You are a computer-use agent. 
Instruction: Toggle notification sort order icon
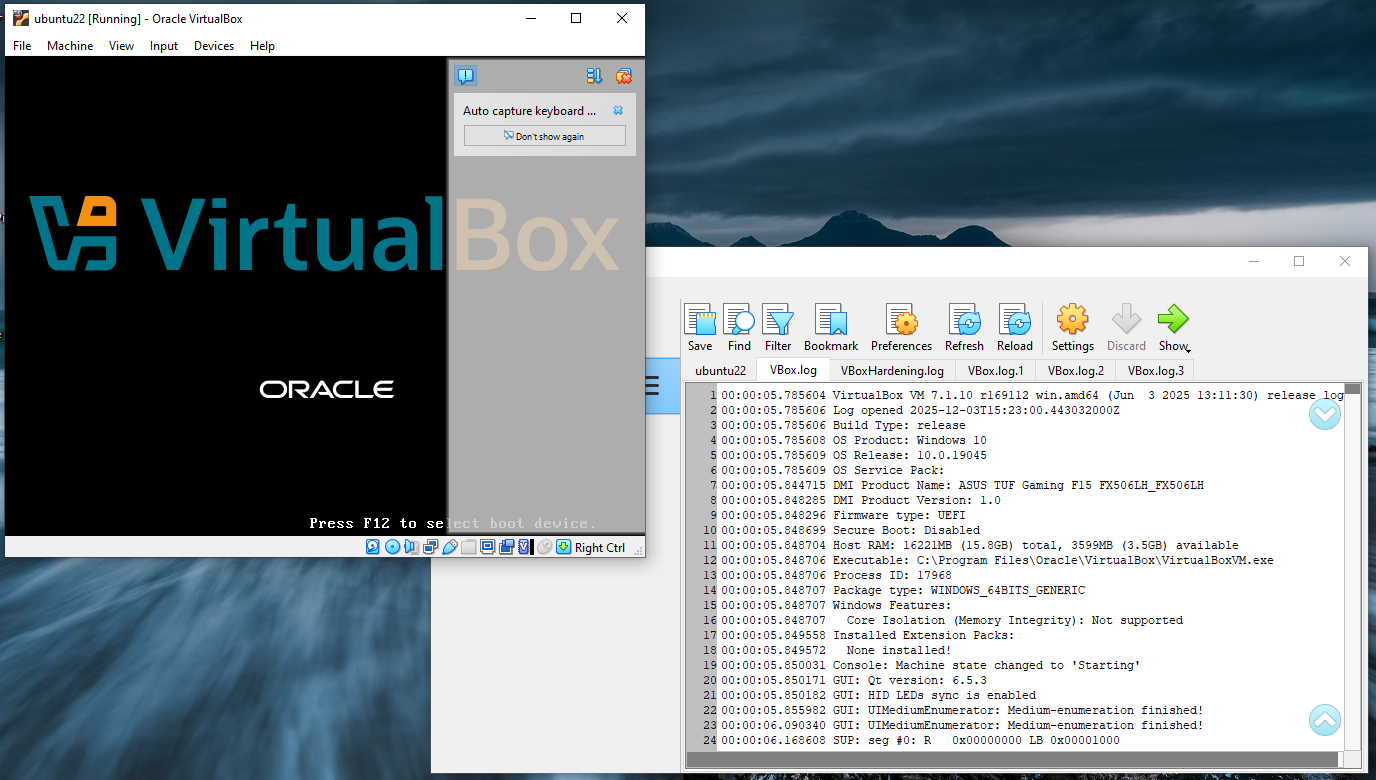[594, 76]
